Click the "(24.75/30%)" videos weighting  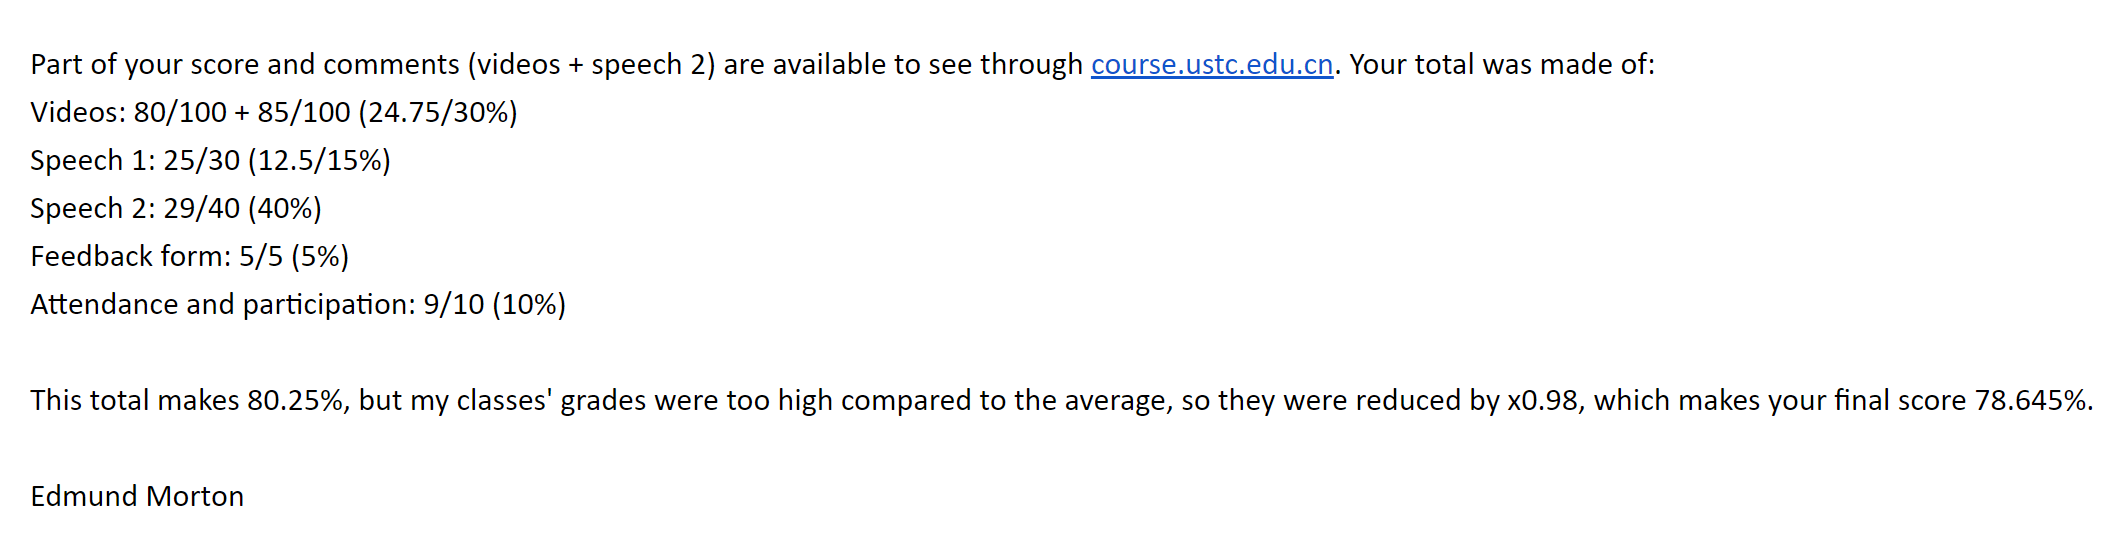pyautogui.click(x=438, y=113)
